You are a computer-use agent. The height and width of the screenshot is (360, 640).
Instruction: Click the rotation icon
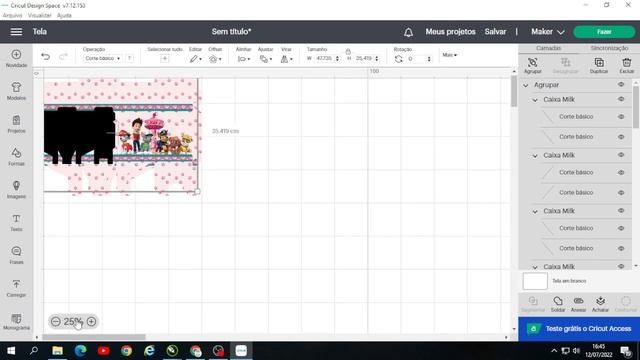coord(398,59)
